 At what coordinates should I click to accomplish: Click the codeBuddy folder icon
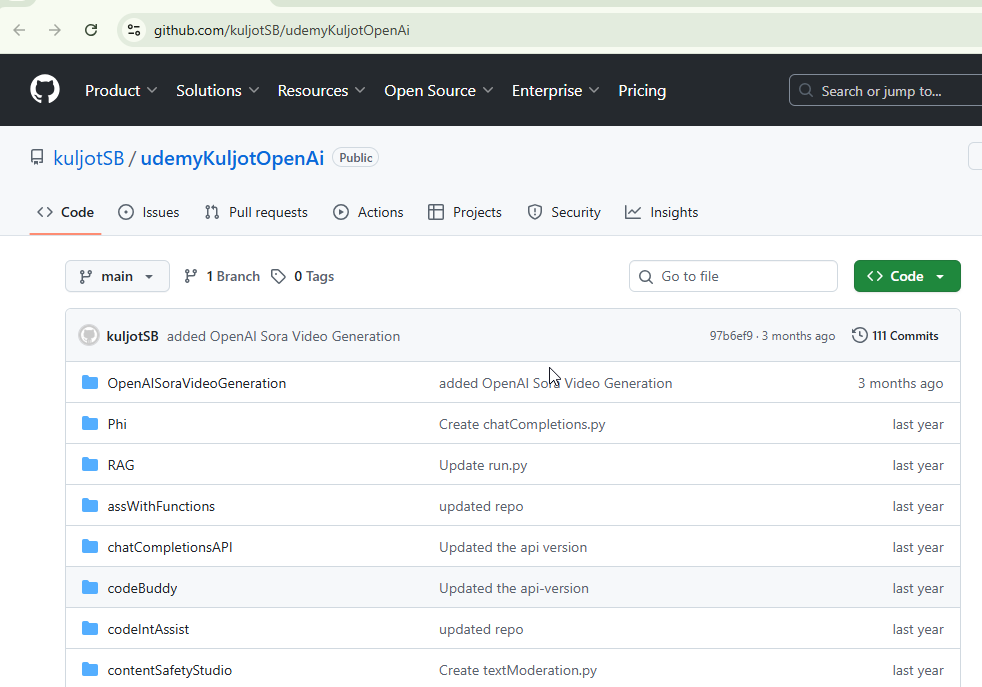[90, 588]
